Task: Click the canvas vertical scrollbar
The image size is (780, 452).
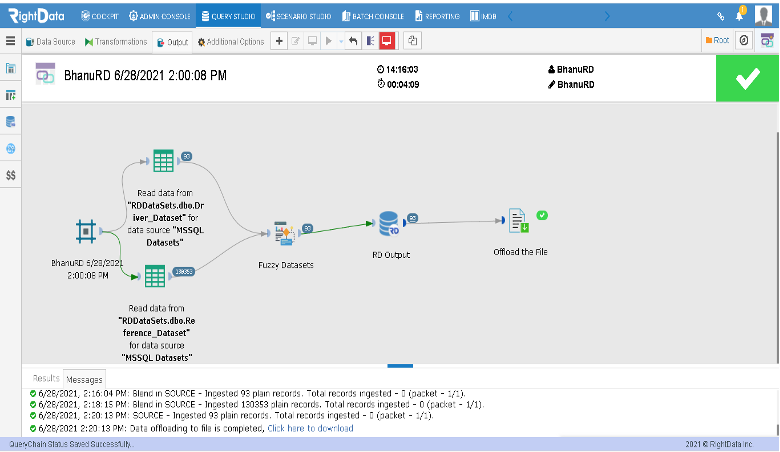Action: pyautogui.click(x=777, y=248)
